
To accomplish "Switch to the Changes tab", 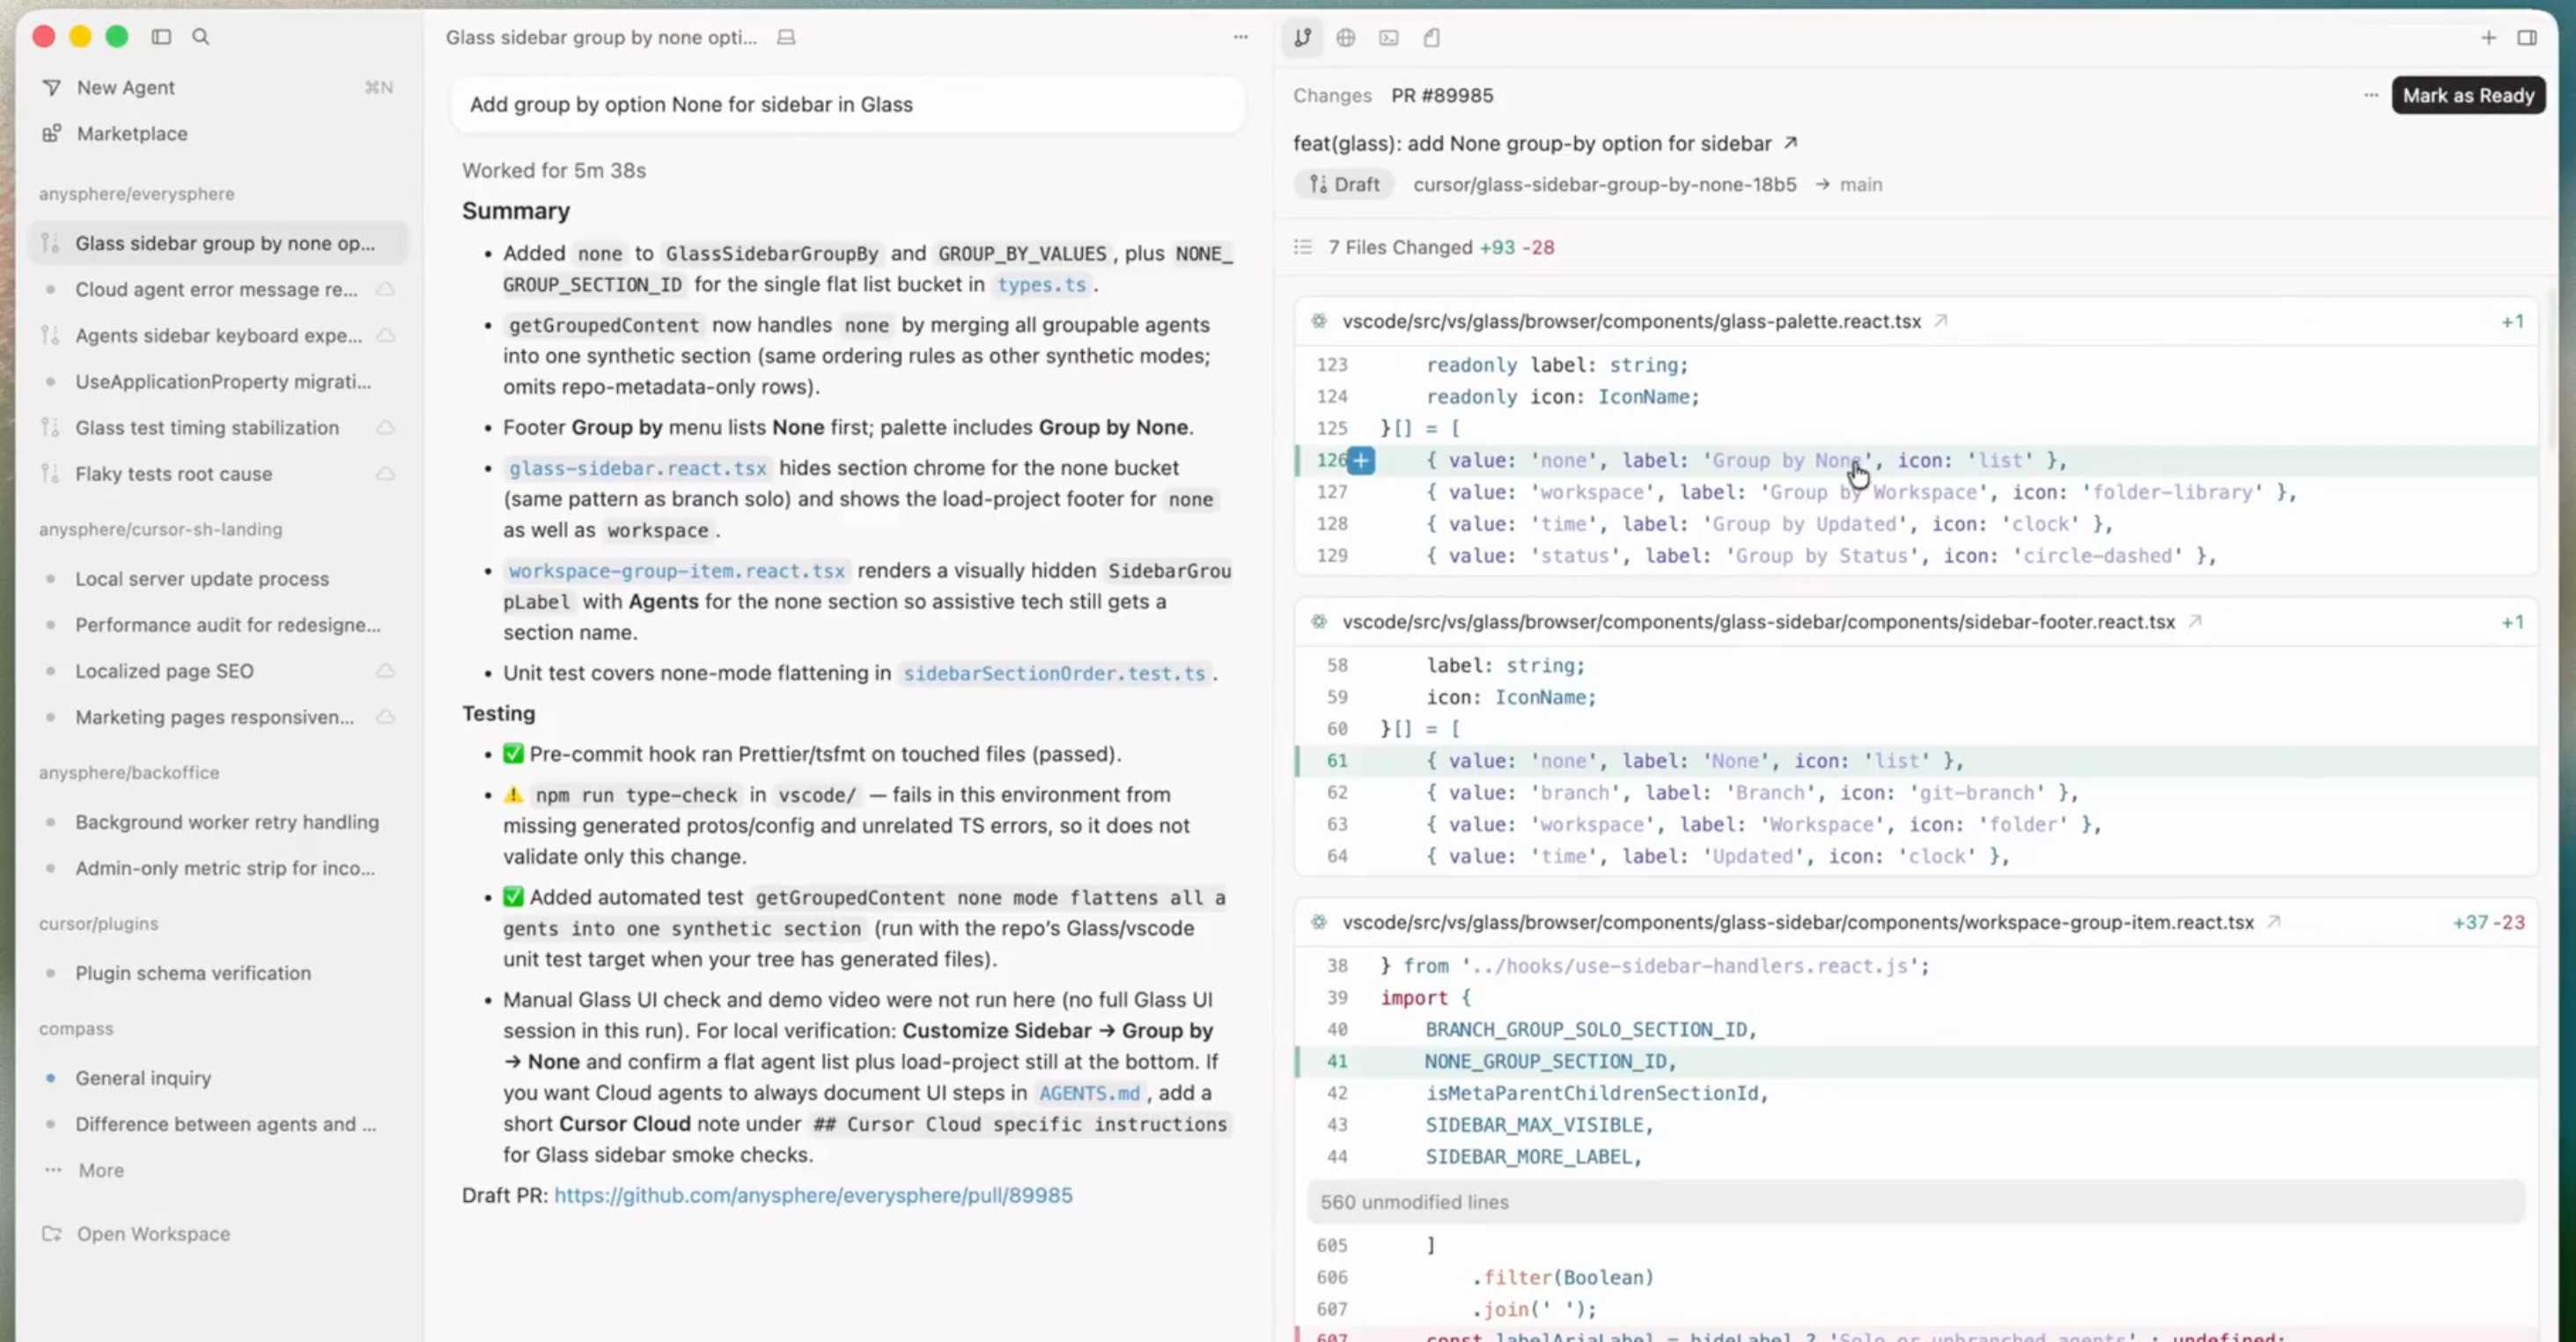I will tap(1332, 96).
